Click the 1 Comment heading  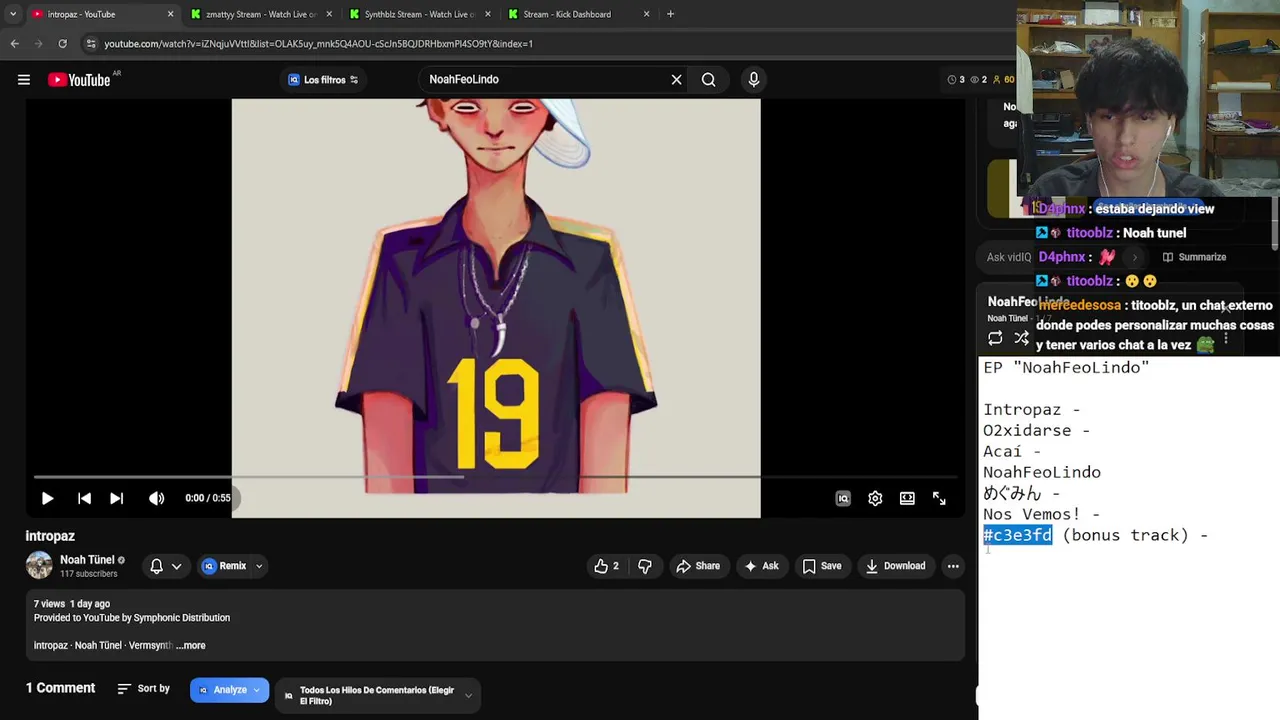click(60, 688)
